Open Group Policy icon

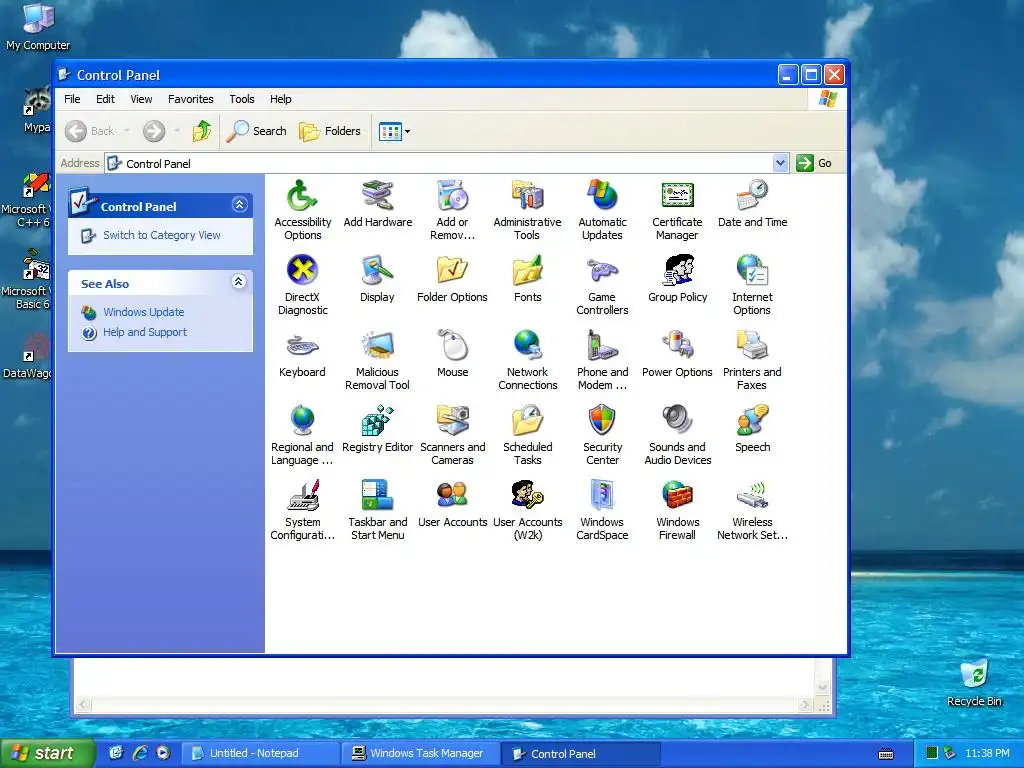tap(677, 278)
